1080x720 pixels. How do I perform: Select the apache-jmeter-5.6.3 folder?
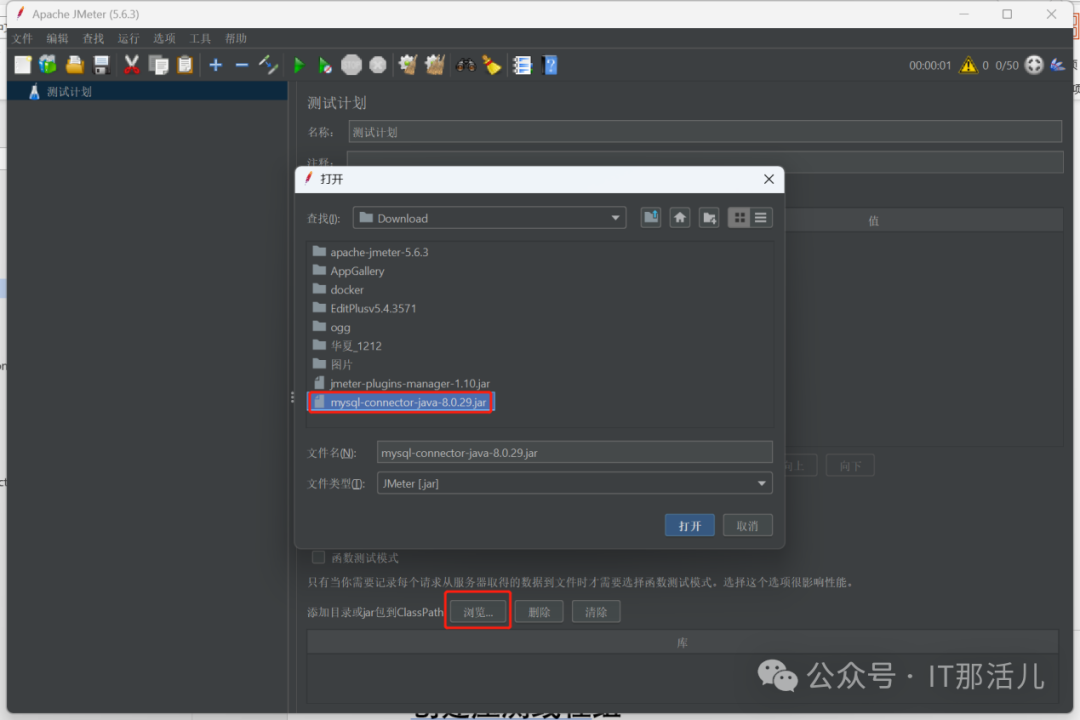(x=371, y=252)
